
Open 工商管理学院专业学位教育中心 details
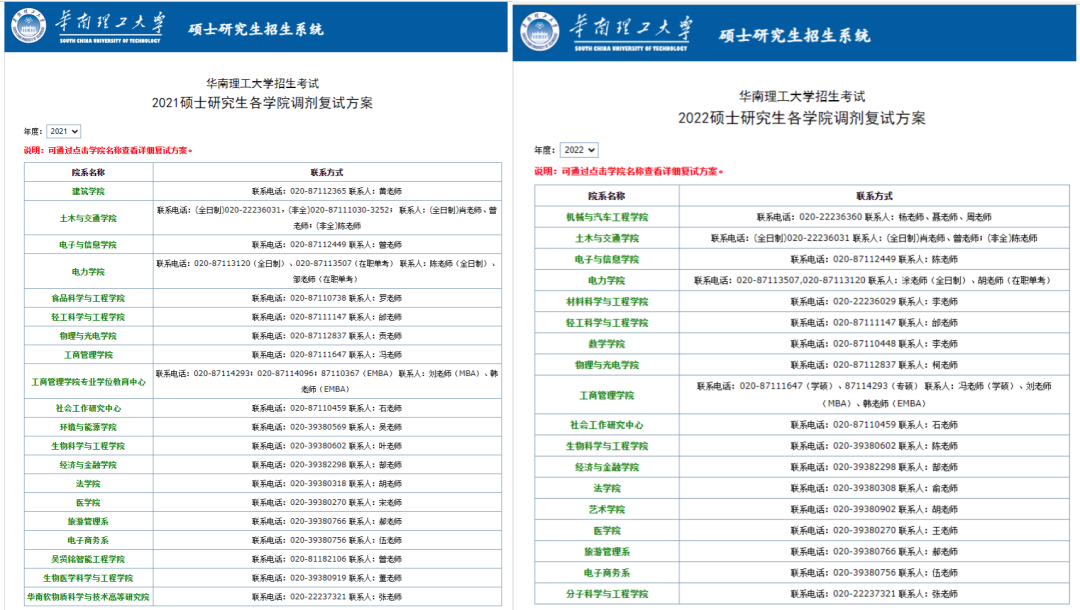click(88, 381)
